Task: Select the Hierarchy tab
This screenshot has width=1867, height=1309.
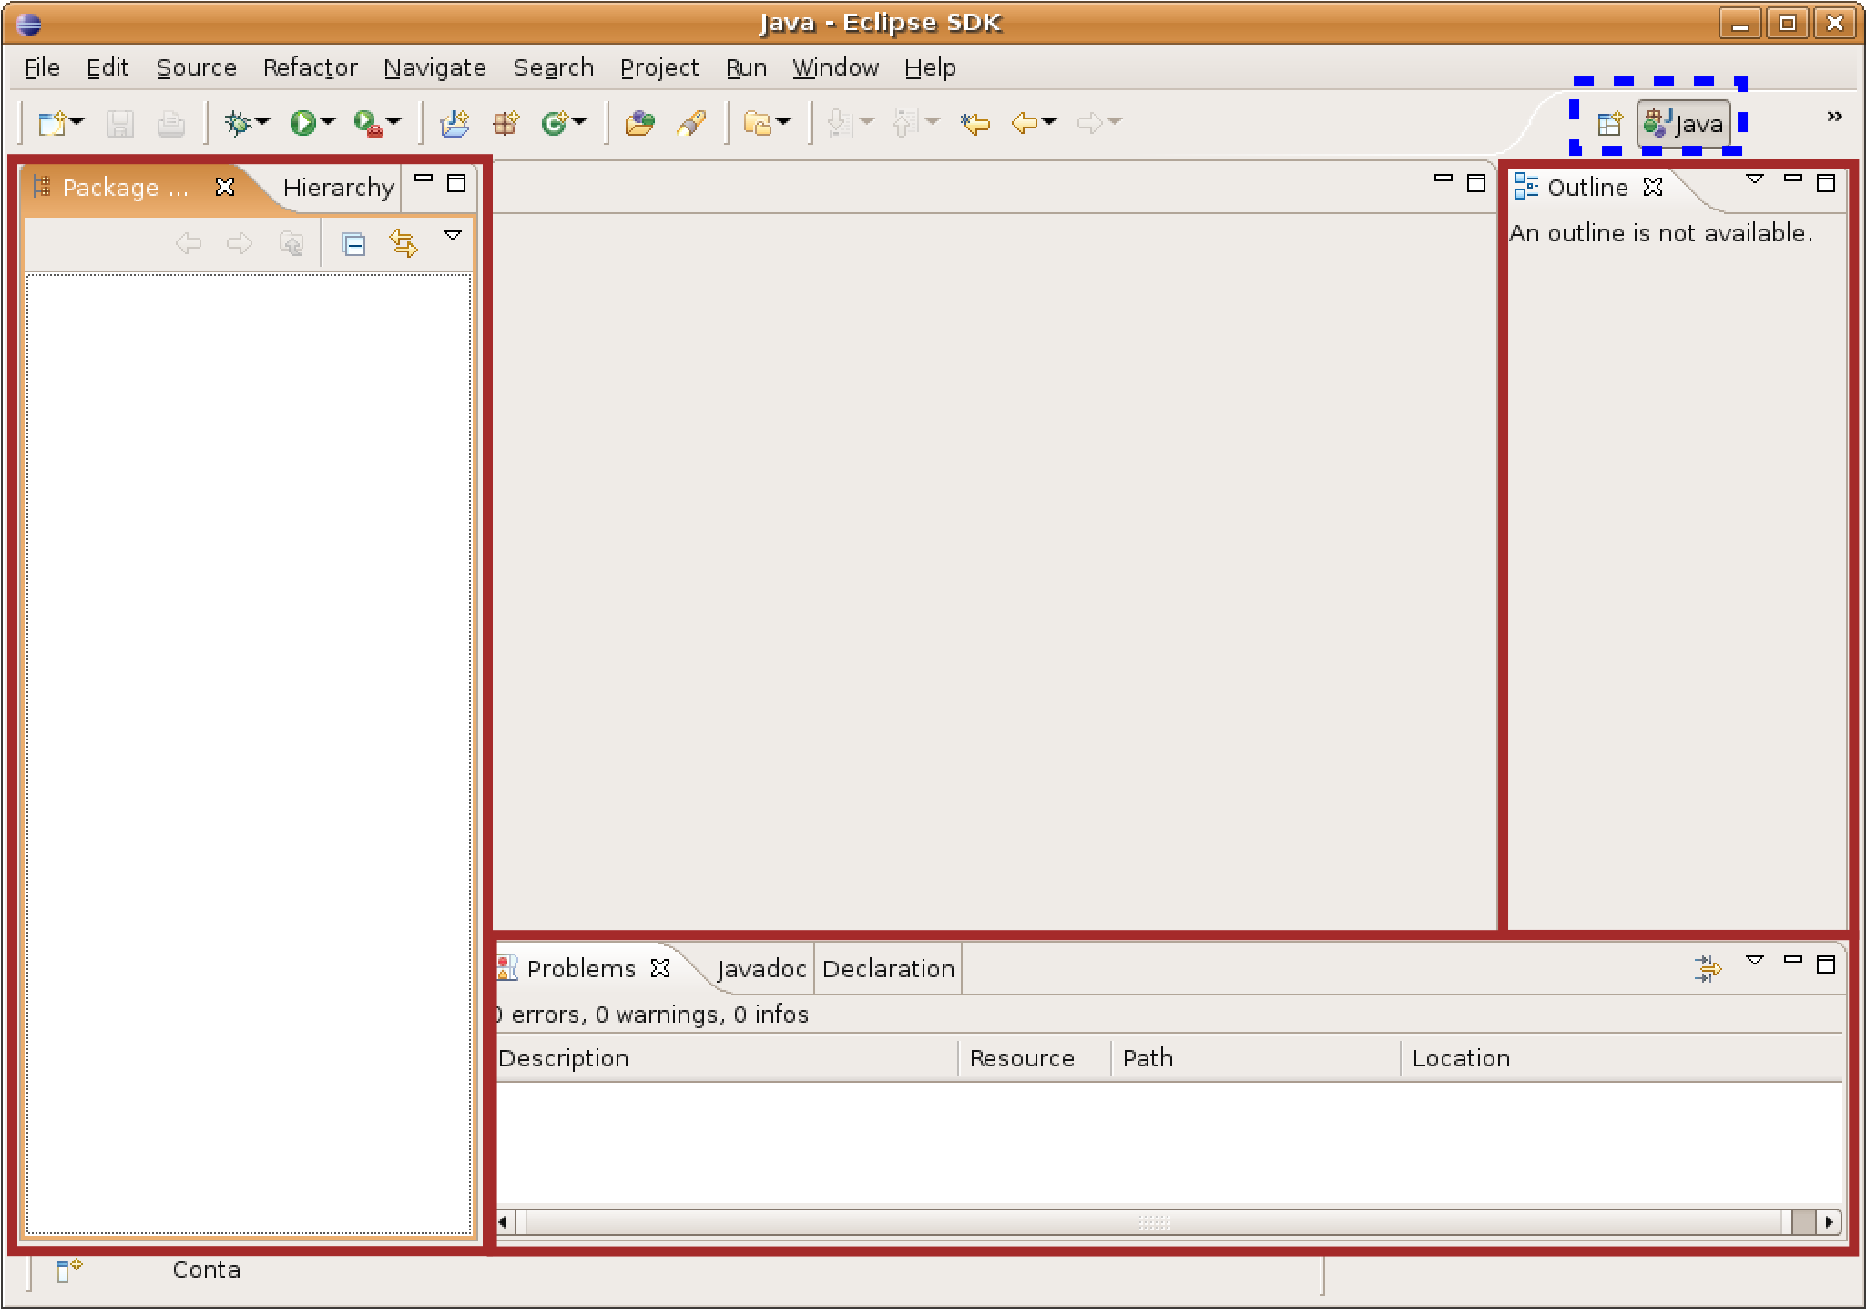Action: pyautogui.click(x=338, y=188)
